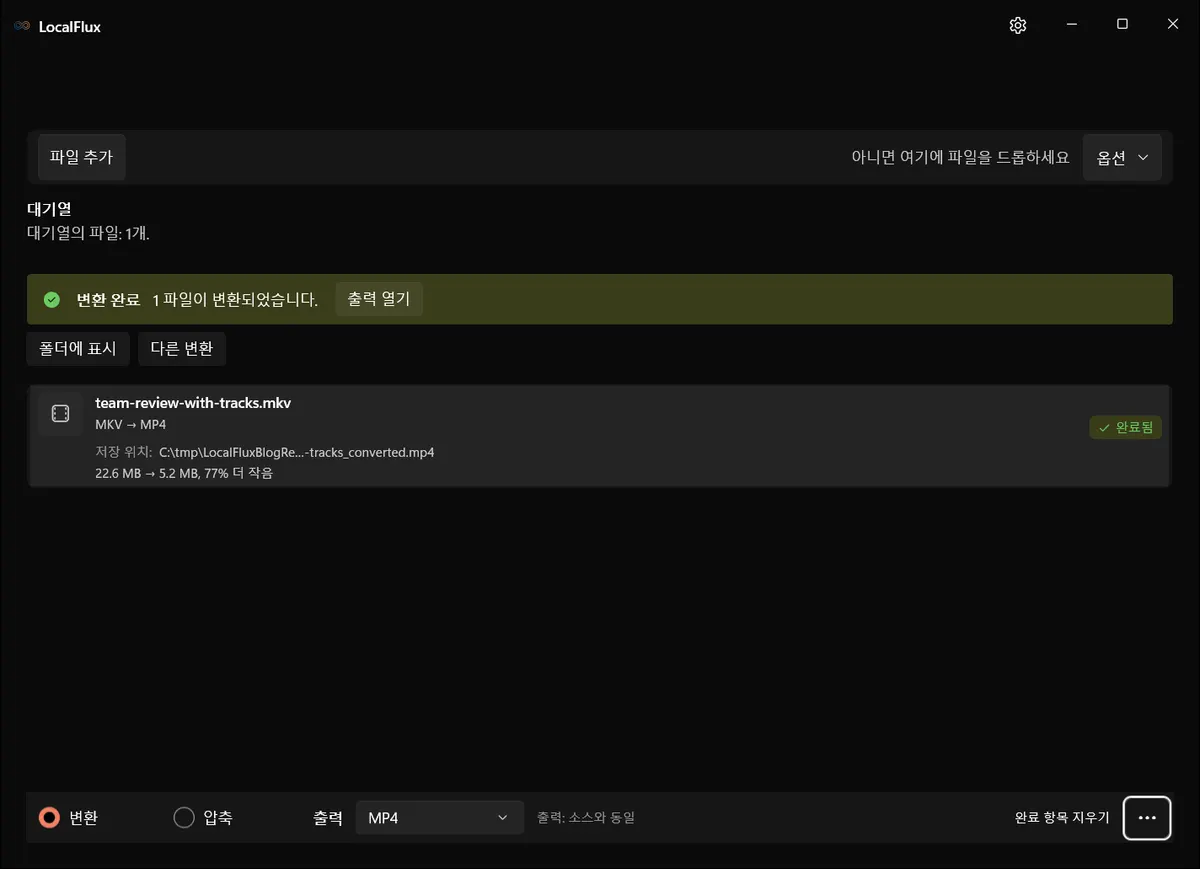Viewport: 1200px width, 869px height.
Task: Click the 대기열 heading
Action: pyautogui.click(x=49, y=210)
